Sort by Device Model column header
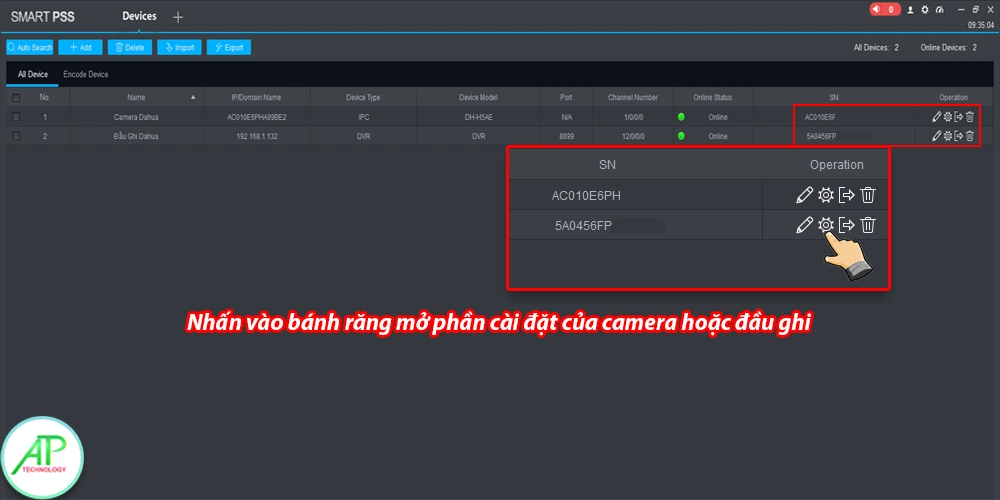1000x500 pixels. 478,98
